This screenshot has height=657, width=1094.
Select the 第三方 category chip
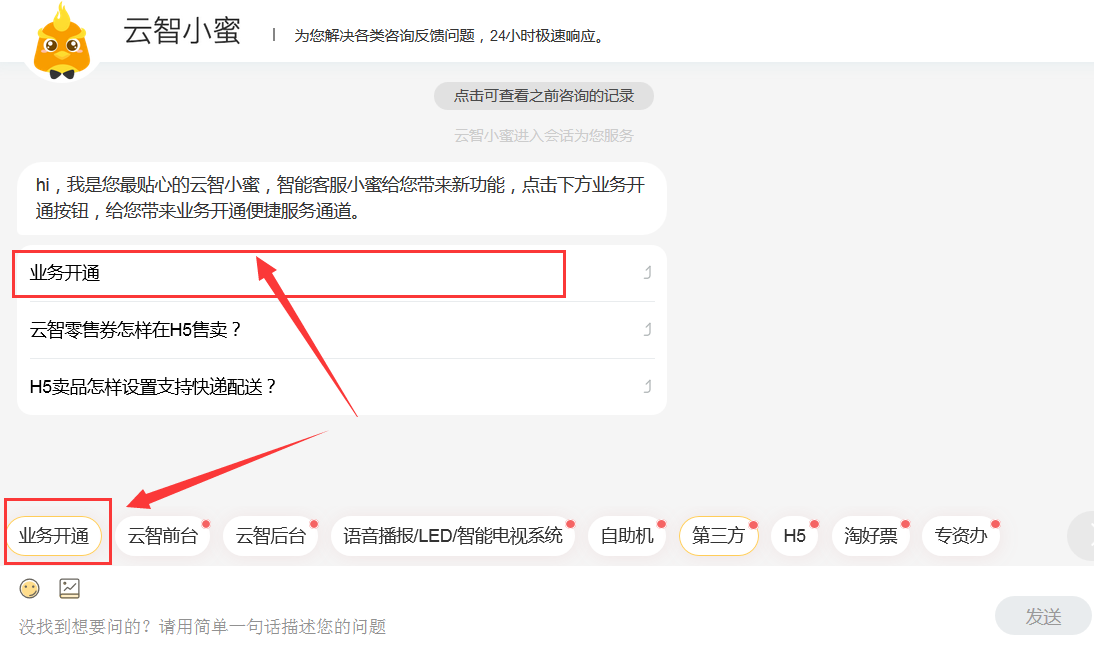[718, 536]
